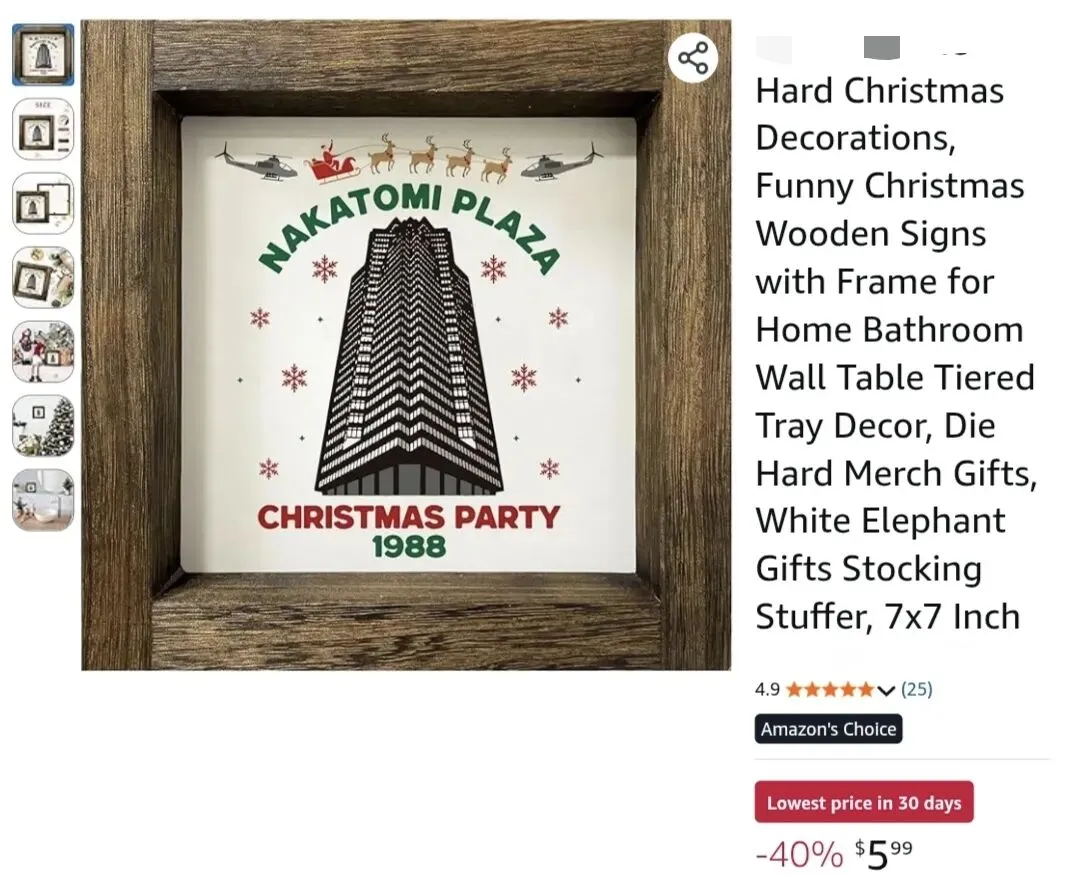Select the fifth thumbnail showing Santa
Viewport: 1080px width, 876px height.
(43, 352)
